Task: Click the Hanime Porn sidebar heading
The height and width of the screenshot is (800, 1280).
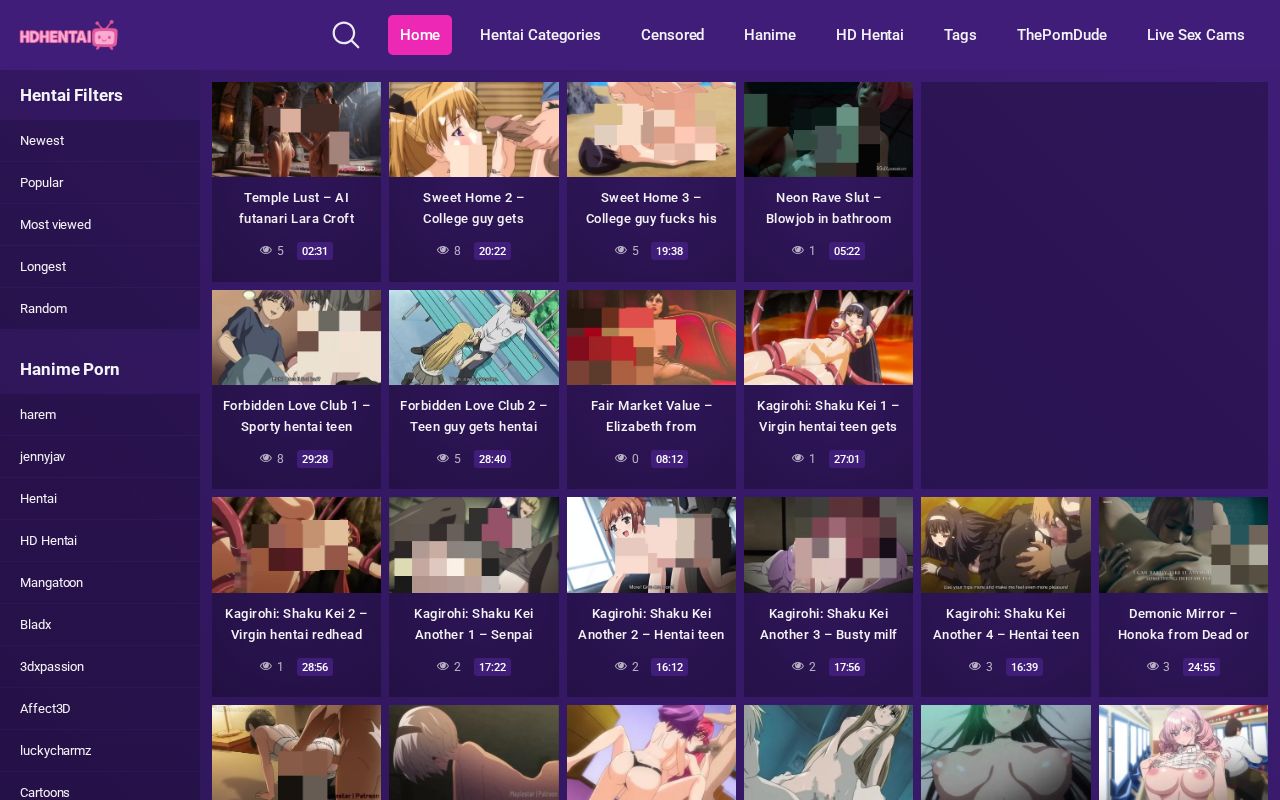Action: (x=70, y=369)
